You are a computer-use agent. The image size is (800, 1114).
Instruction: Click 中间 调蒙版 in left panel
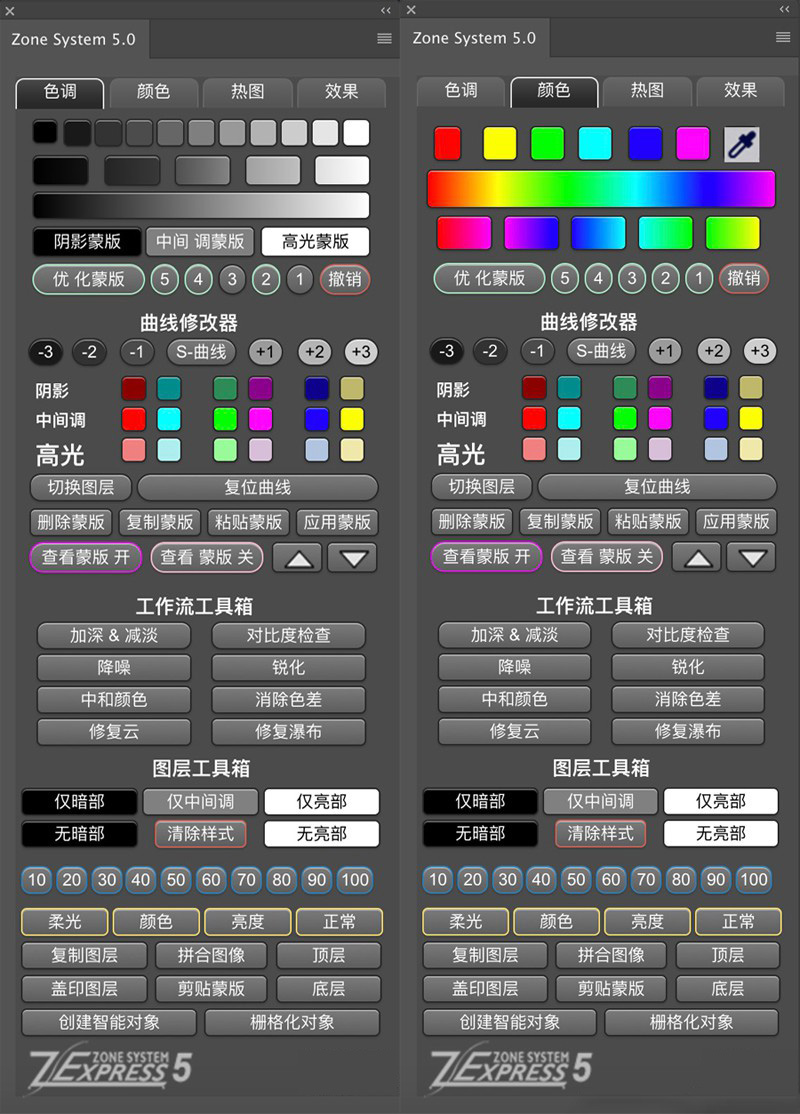[200, 242]
